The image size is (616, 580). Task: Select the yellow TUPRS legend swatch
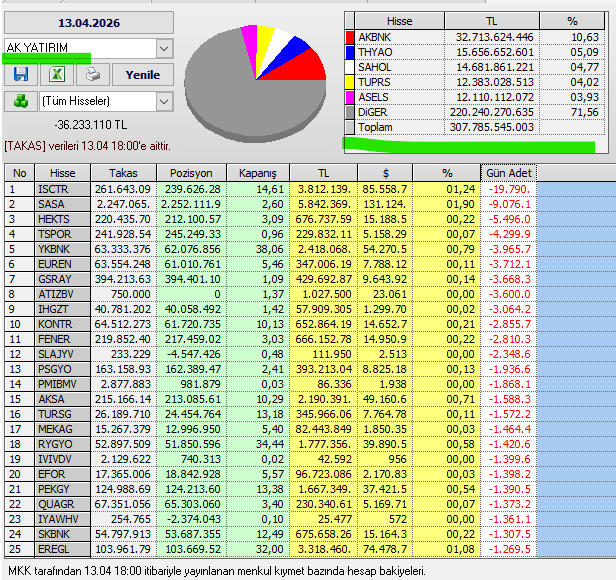(x=350, y=82)
